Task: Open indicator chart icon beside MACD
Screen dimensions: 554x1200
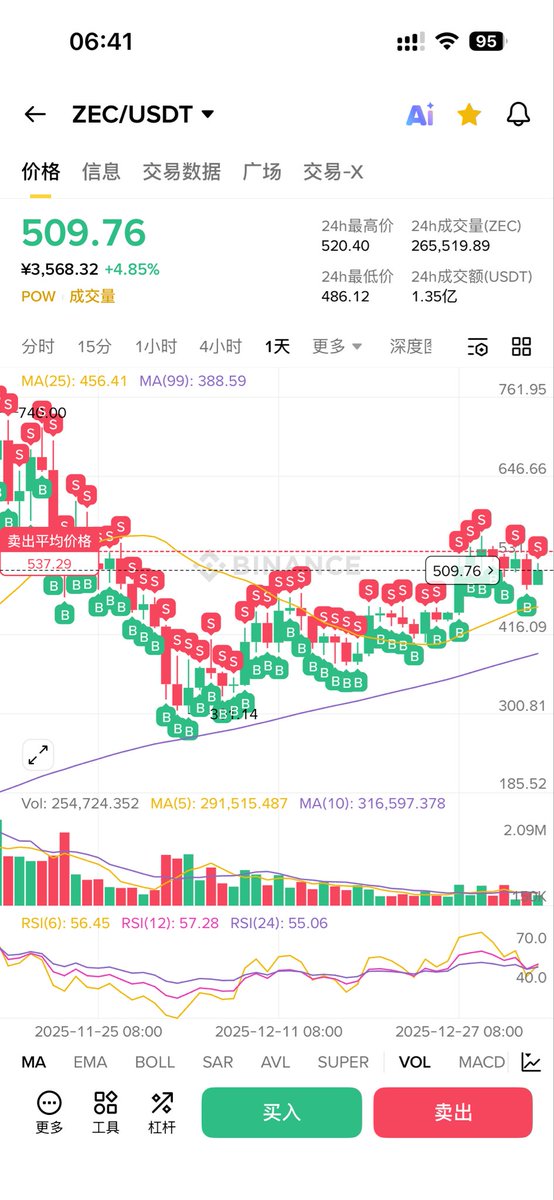Action: (x=532, y=1062)
